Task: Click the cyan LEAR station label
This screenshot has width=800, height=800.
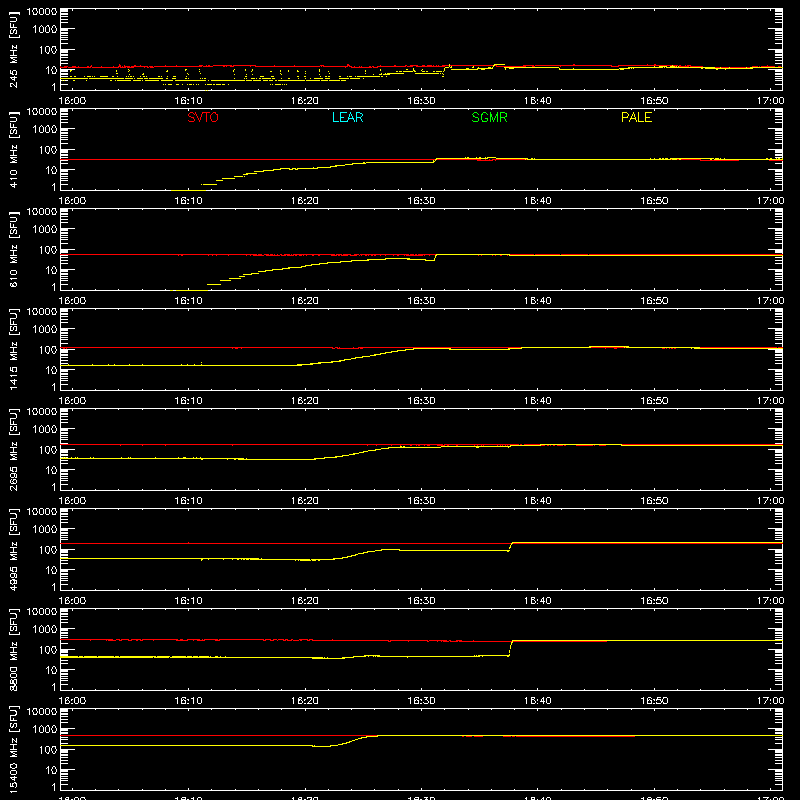Action: 347,117
